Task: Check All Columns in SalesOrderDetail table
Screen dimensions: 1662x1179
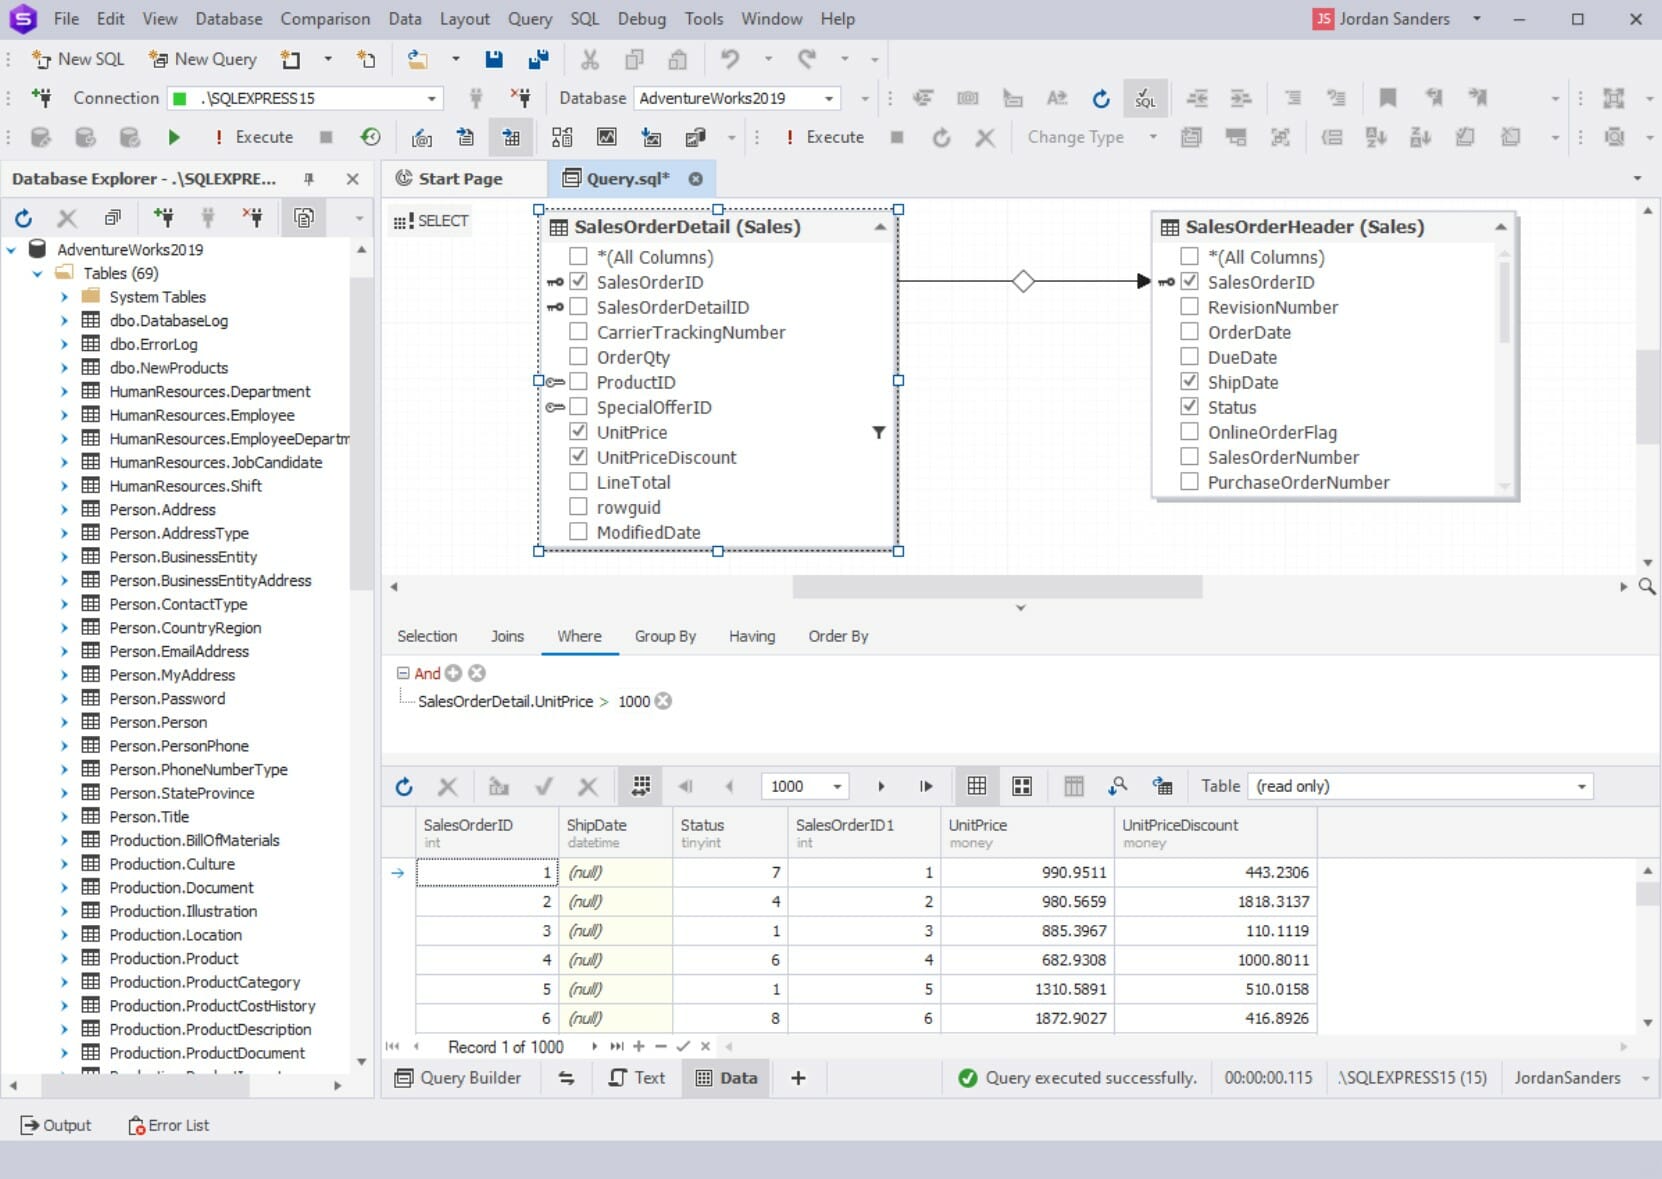Action: (578, 256)
